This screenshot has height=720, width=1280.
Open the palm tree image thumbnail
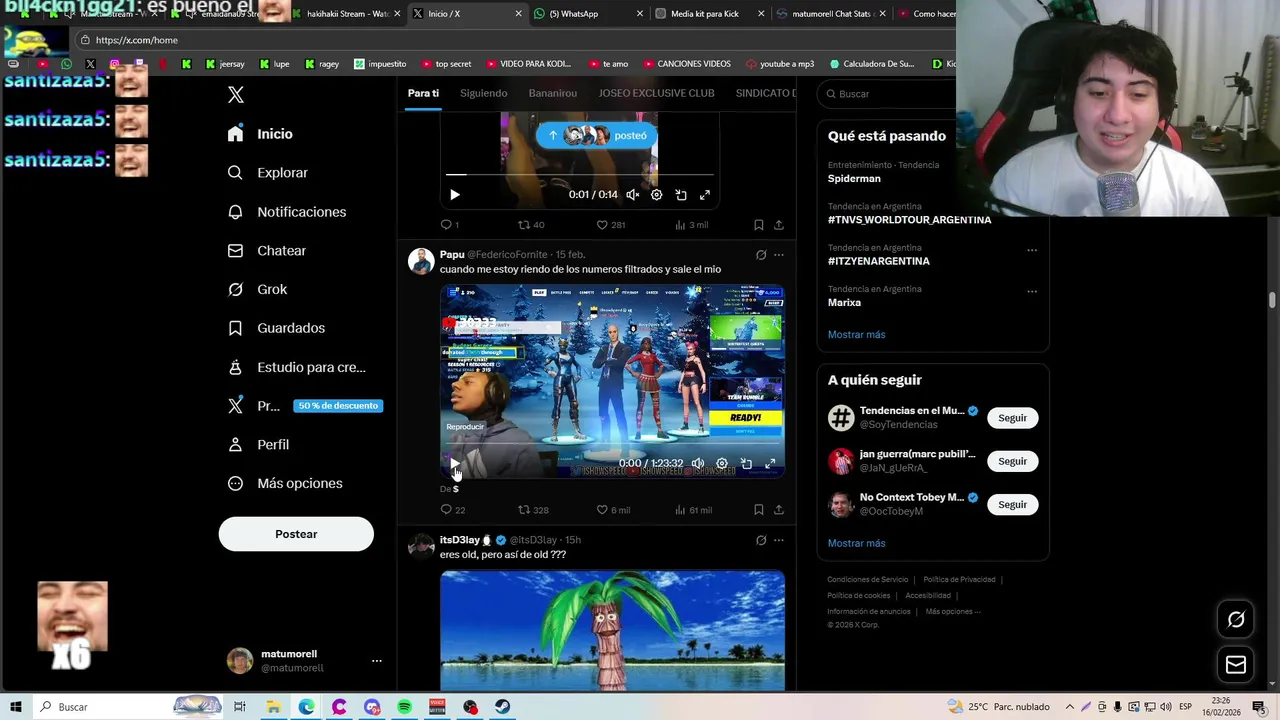pyautogui.click(x=612, y=630)
